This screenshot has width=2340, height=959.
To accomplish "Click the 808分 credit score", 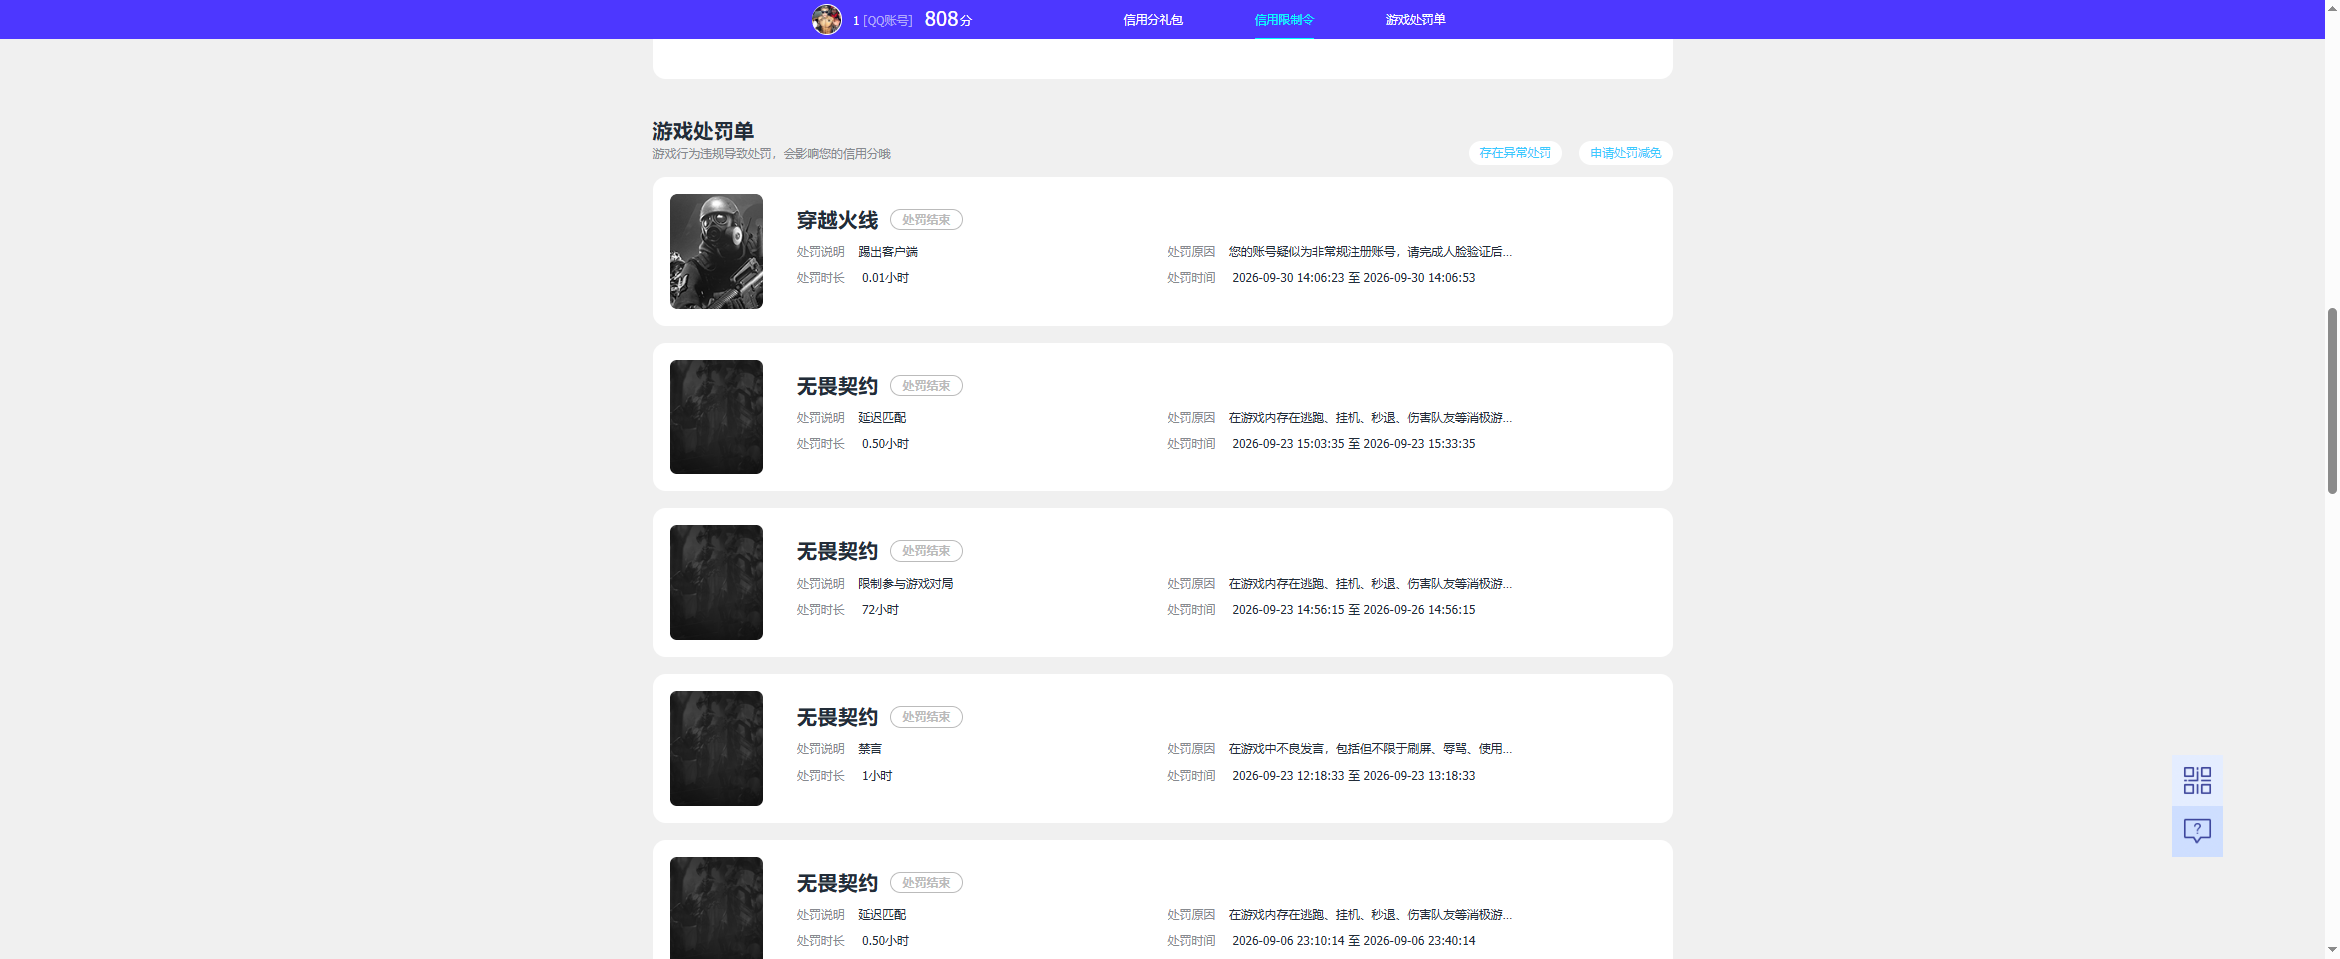I will [x=948, y=19].
